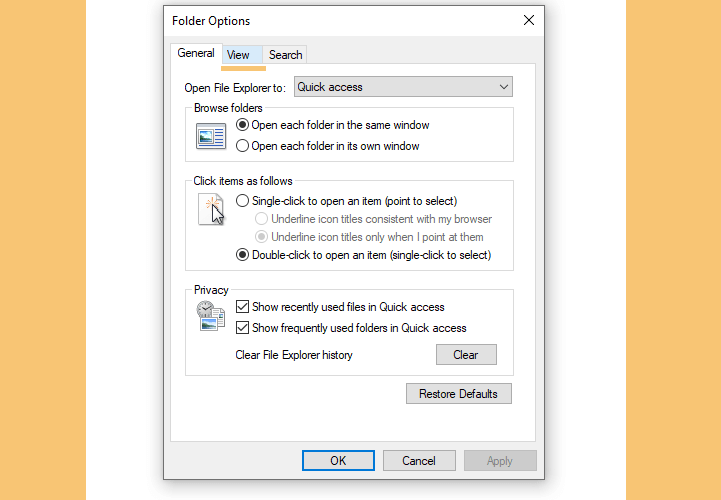Click the mouse pointer click-items icon
The height and width of the screenshot is (500, 721).
pos(211,209)
